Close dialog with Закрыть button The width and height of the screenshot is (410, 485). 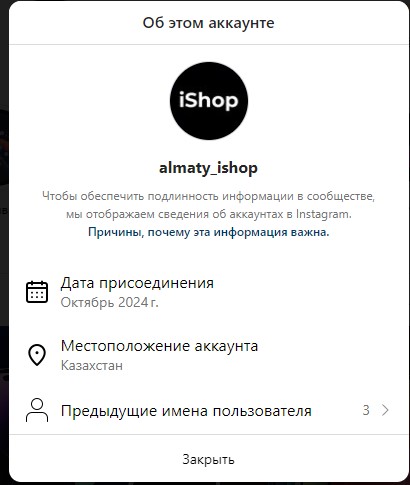(209, 459)
